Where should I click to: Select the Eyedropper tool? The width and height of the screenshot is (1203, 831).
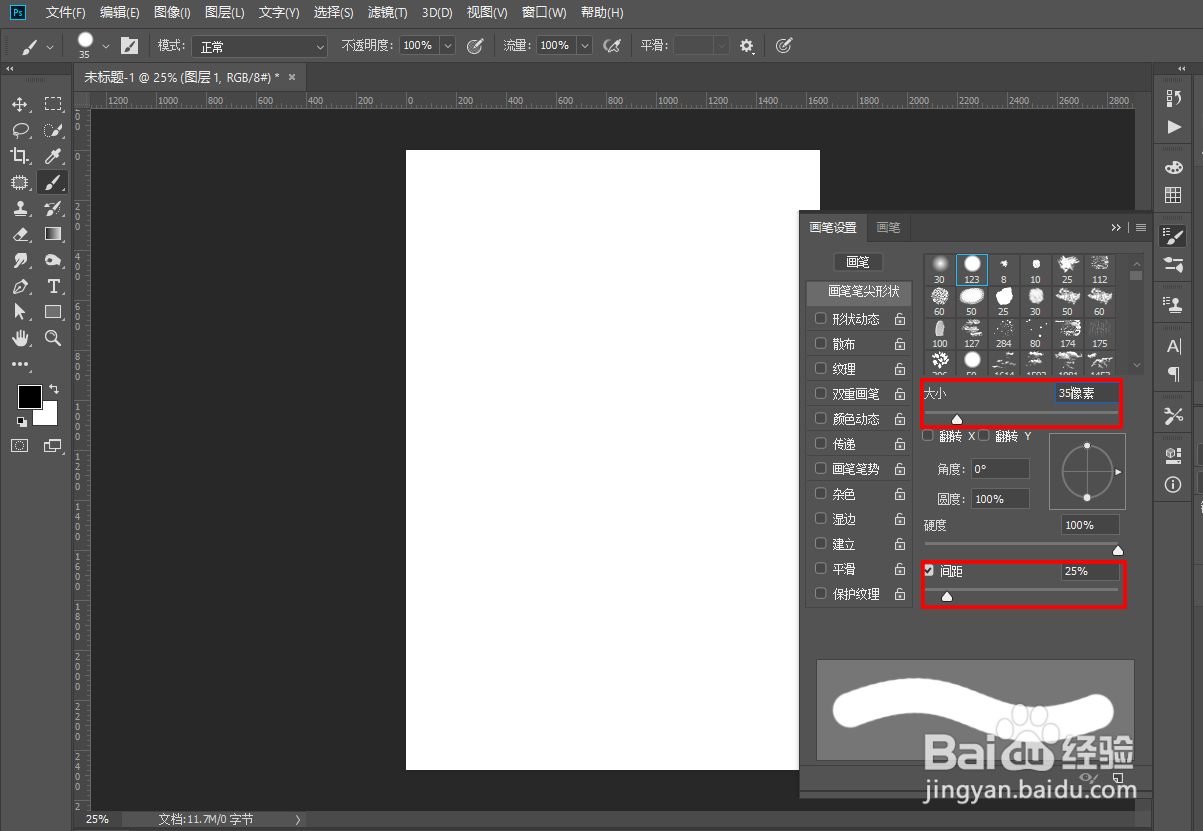(53, 156)
